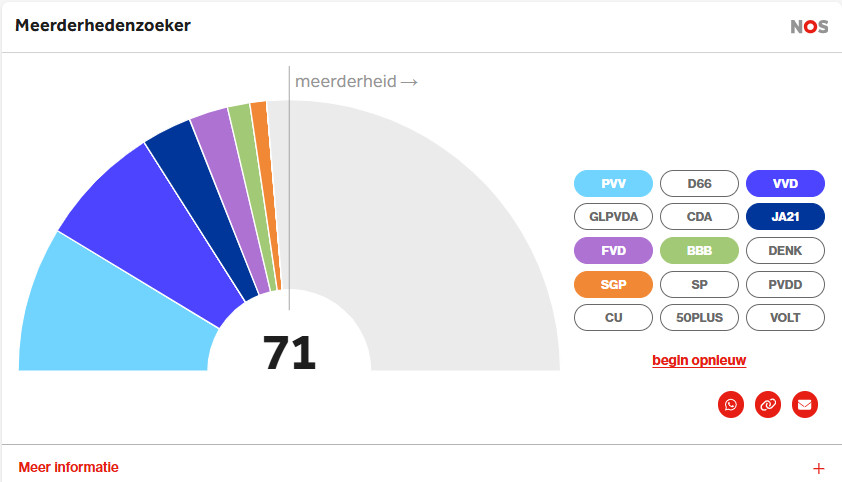Toggle the GLPVDA party button
This screenshot has height=482, width=842.
613,216
